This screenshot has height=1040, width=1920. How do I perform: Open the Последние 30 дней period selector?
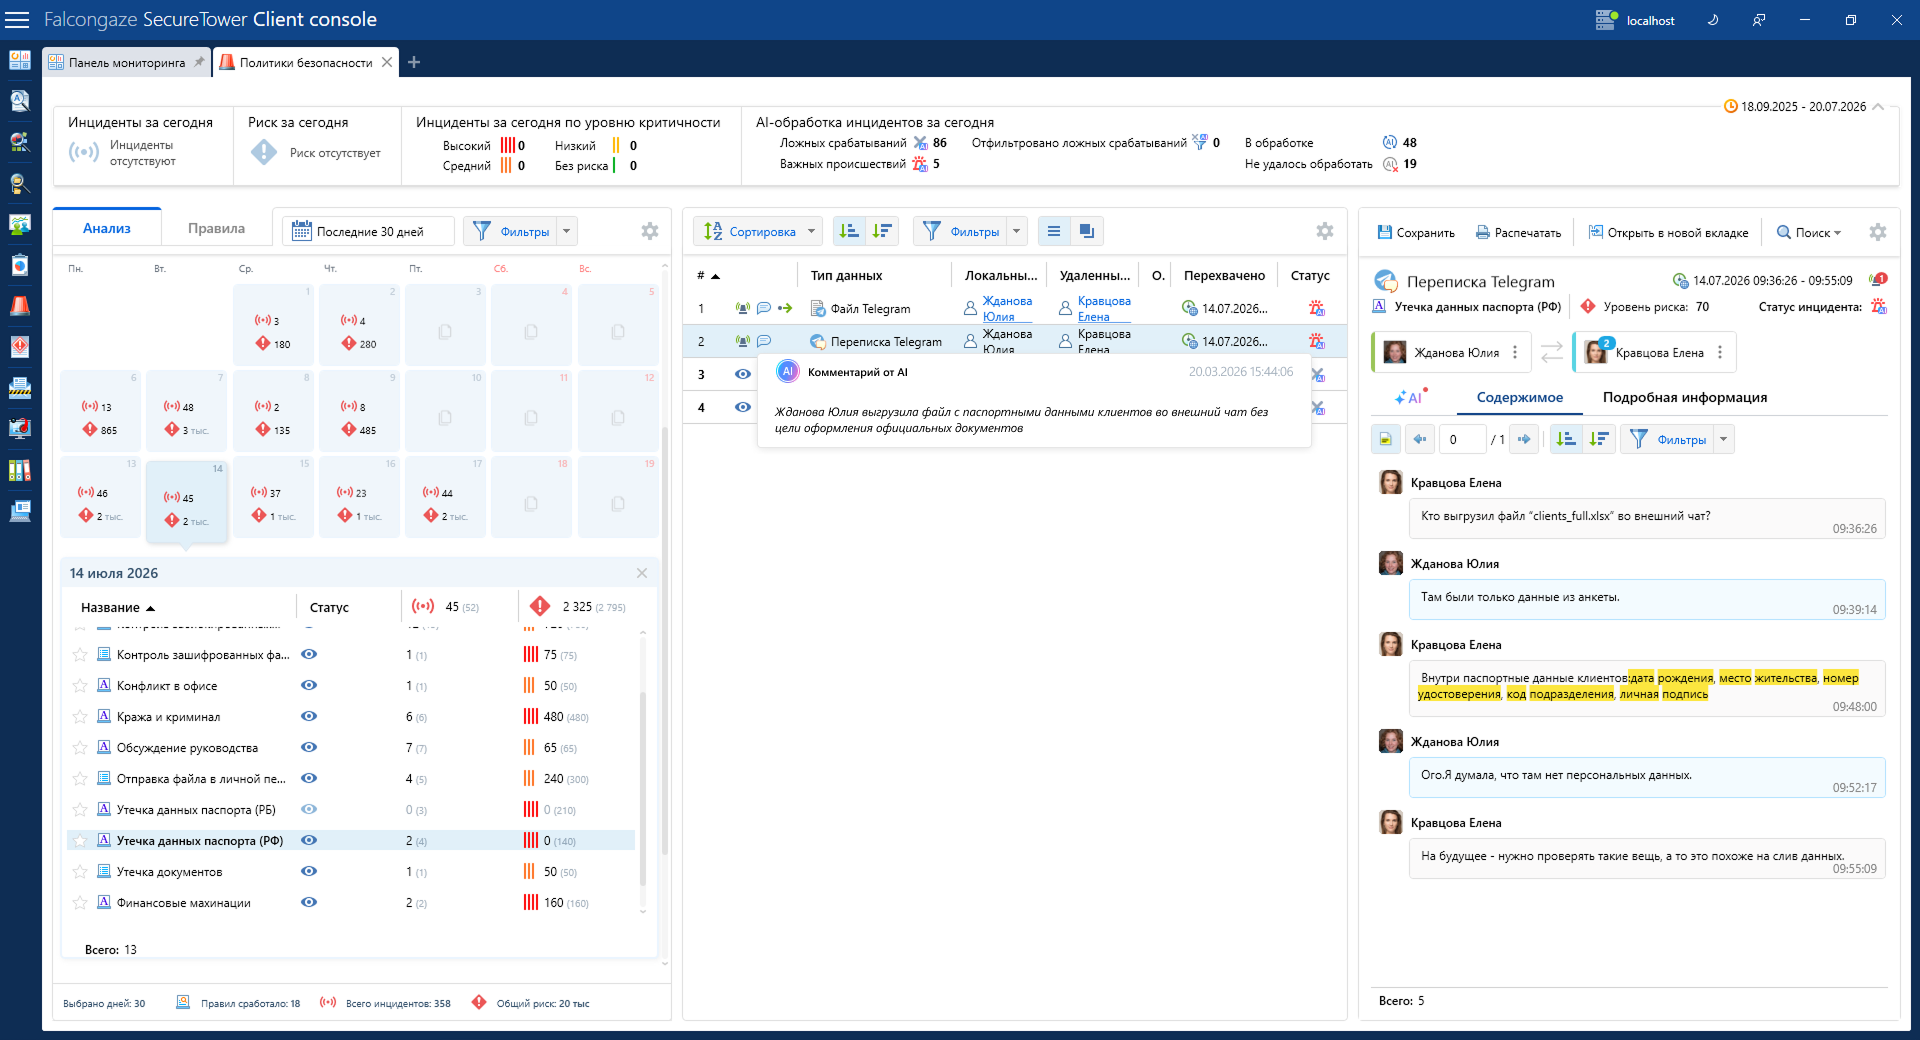[x=368, y=231]
